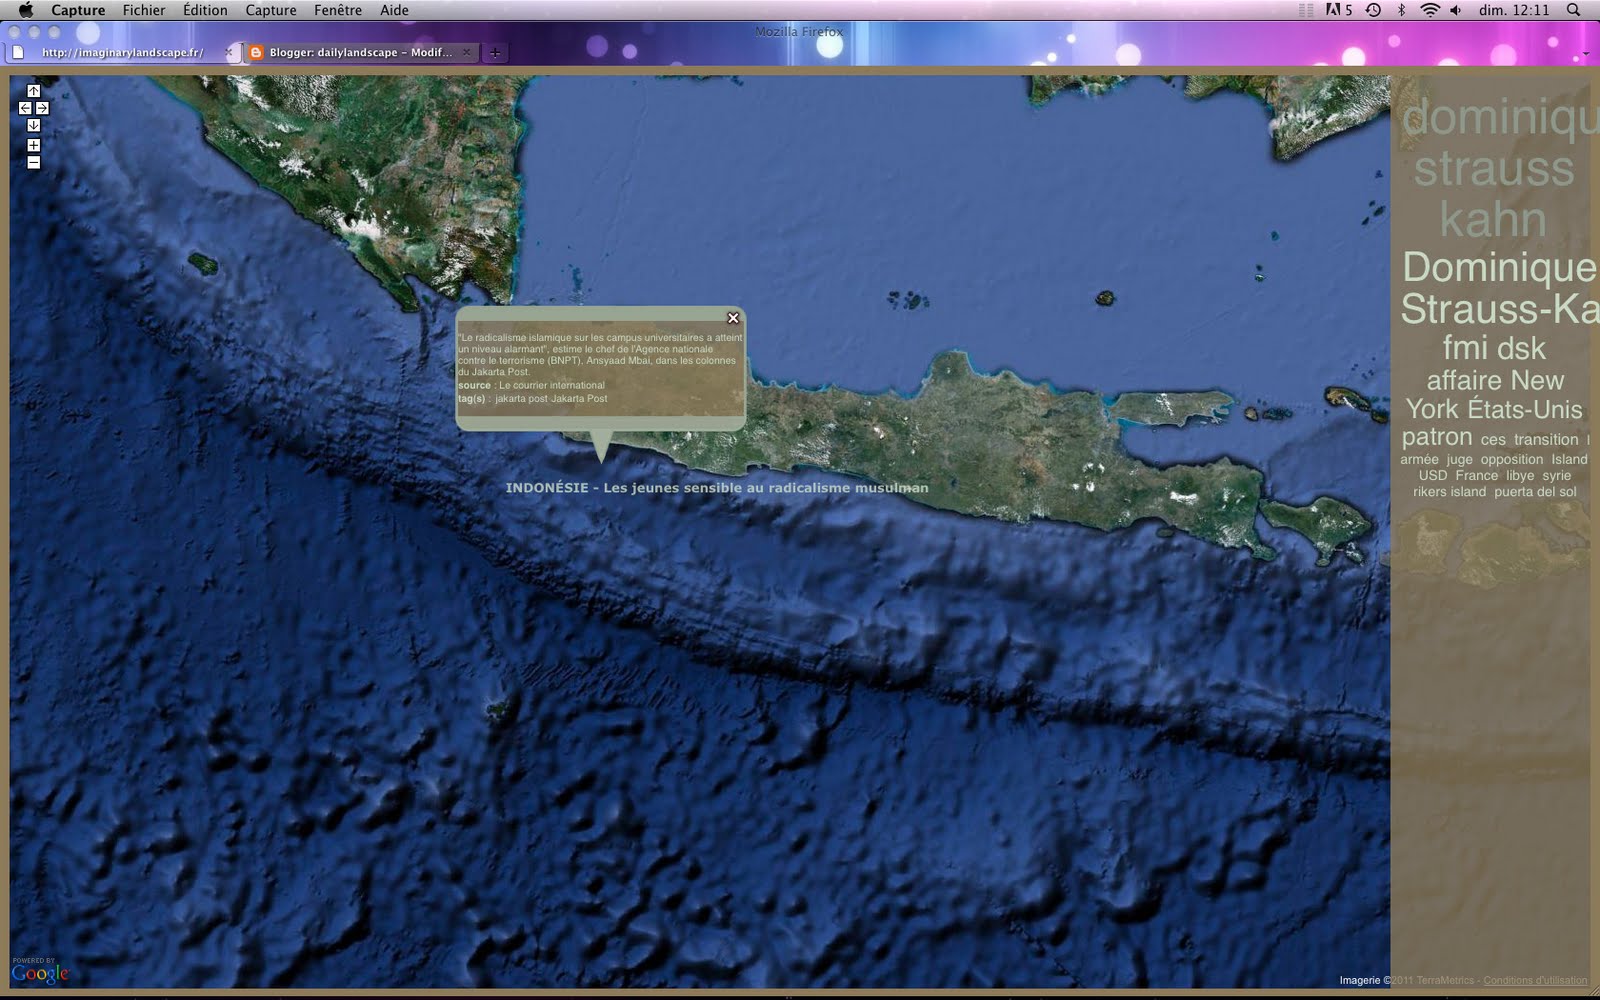Select the 'libye' tag in the cloud
1600x1000 pixels.
coord(1520,476)
